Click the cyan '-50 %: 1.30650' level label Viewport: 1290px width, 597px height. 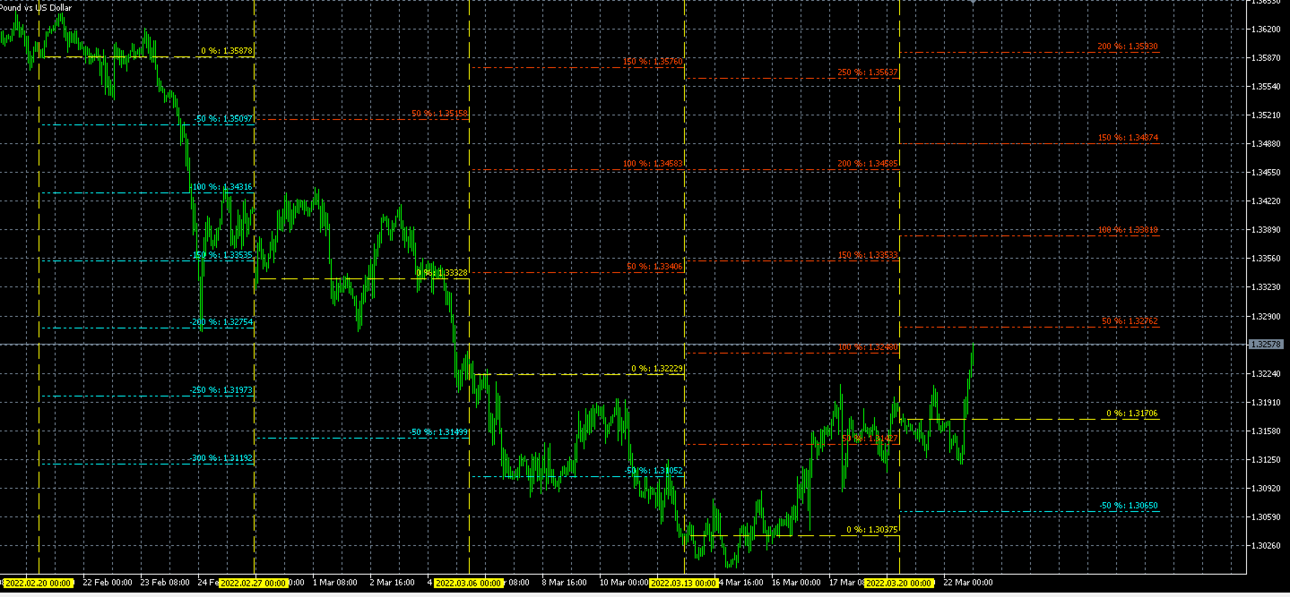coord(1128,506)
